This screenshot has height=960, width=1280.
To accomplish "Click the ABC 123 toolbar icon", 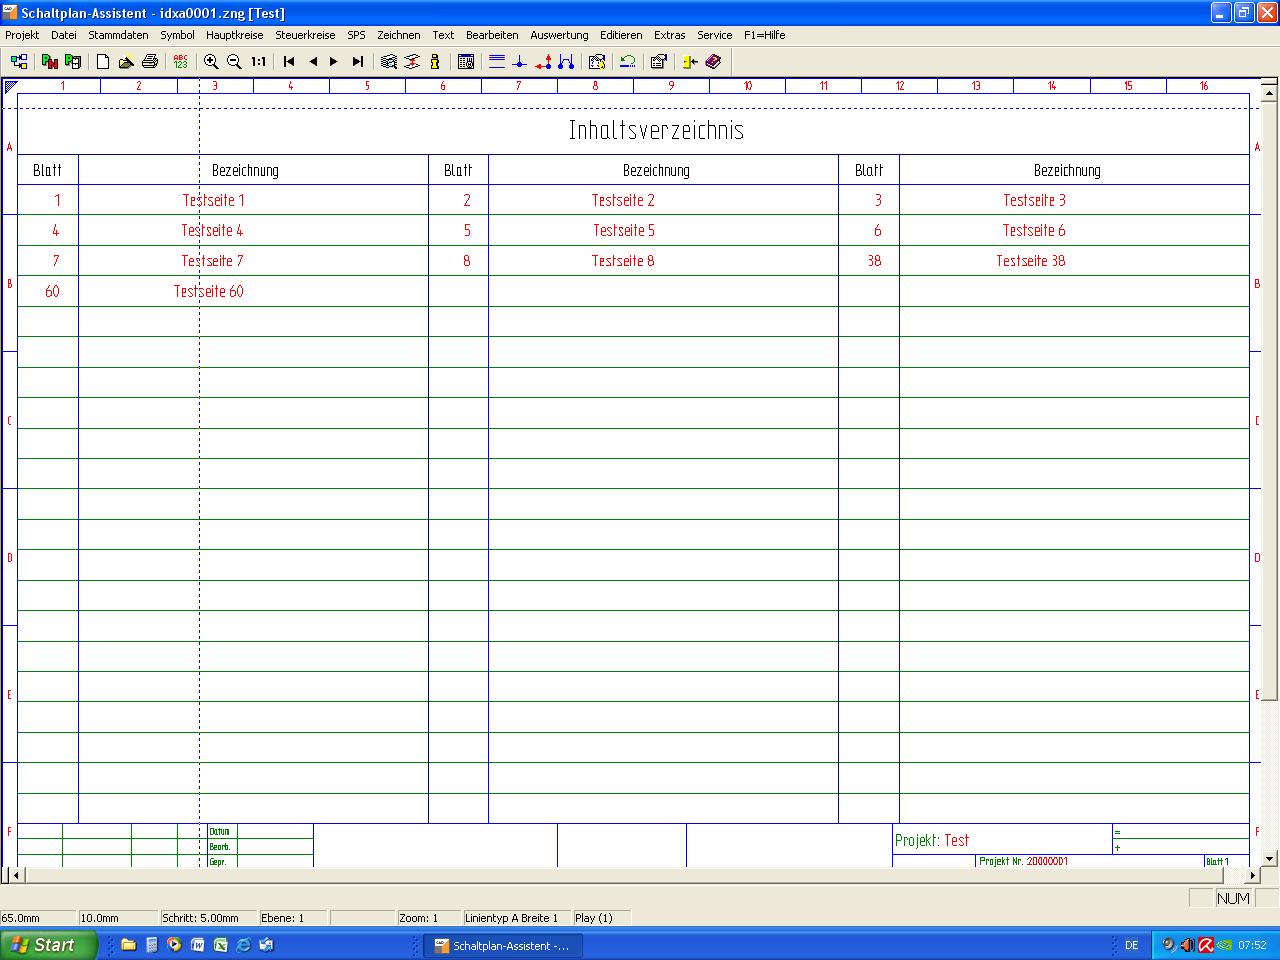I will 180,62.
